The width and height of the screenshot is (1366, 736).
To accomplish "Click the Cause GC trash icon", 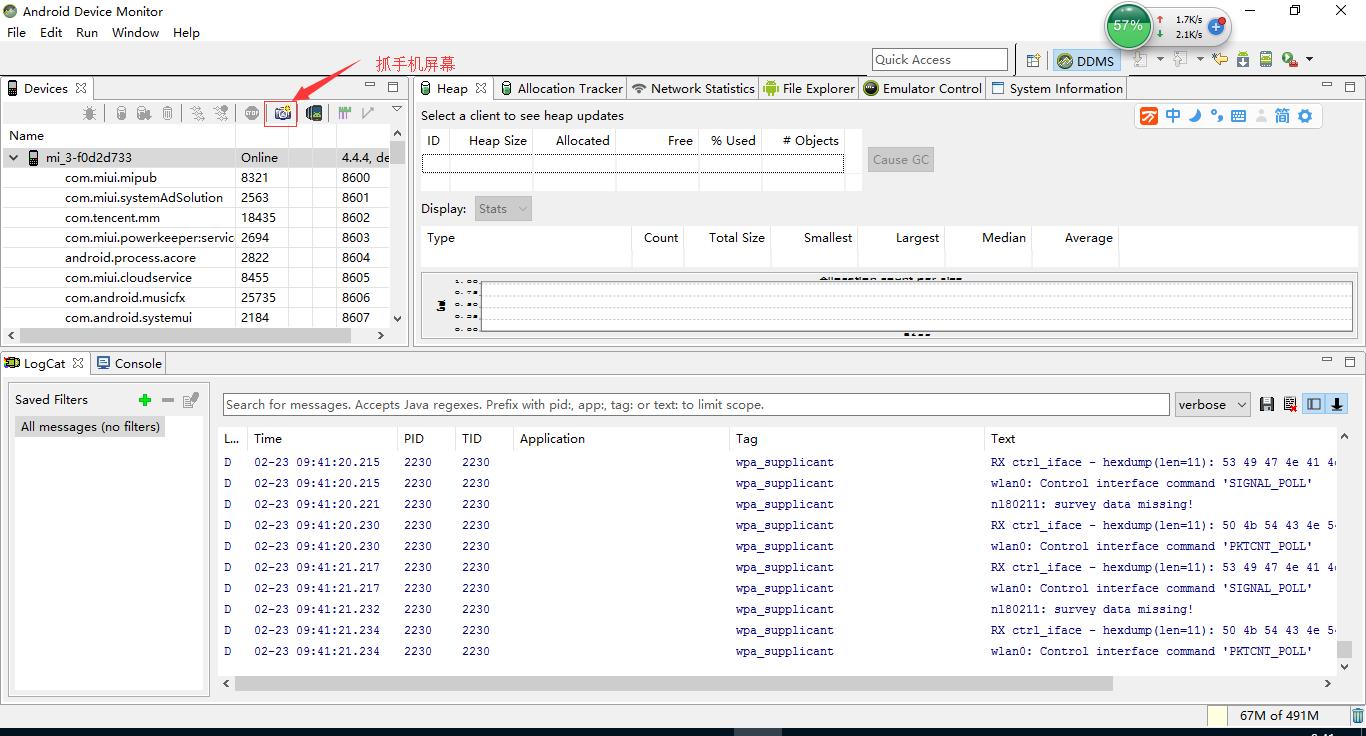I will click(167, 113).
